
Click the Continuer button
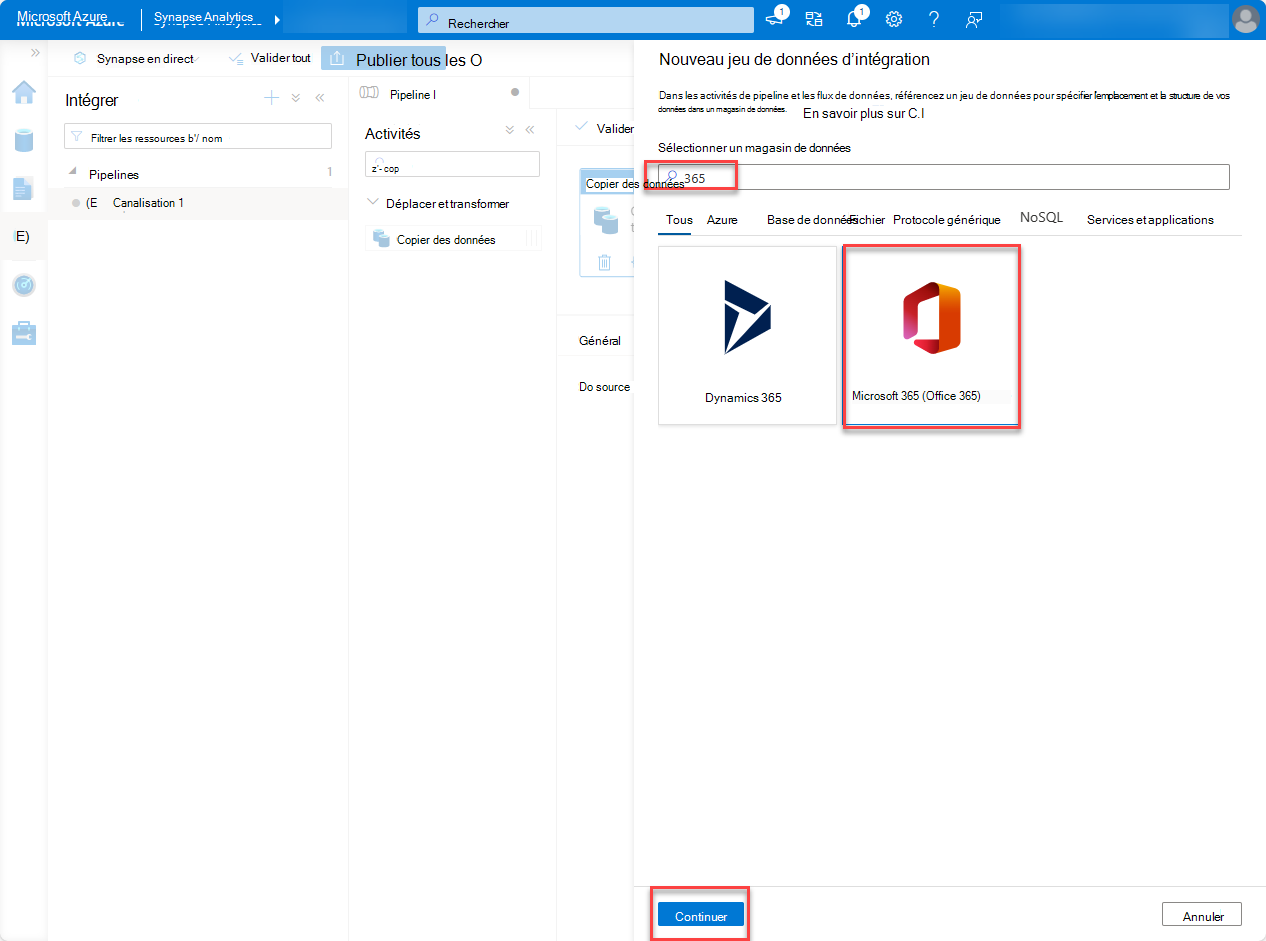(699, 914)
